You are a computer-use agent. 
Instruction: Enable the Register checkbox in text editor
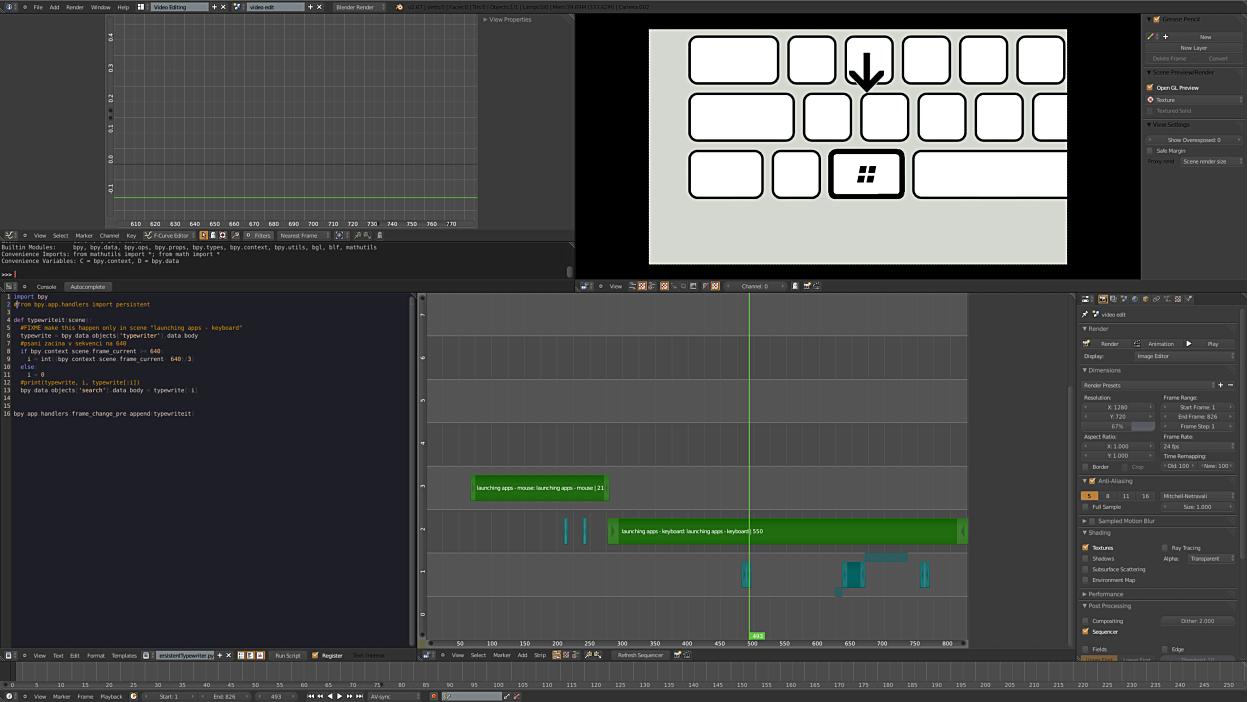(315, 655)
